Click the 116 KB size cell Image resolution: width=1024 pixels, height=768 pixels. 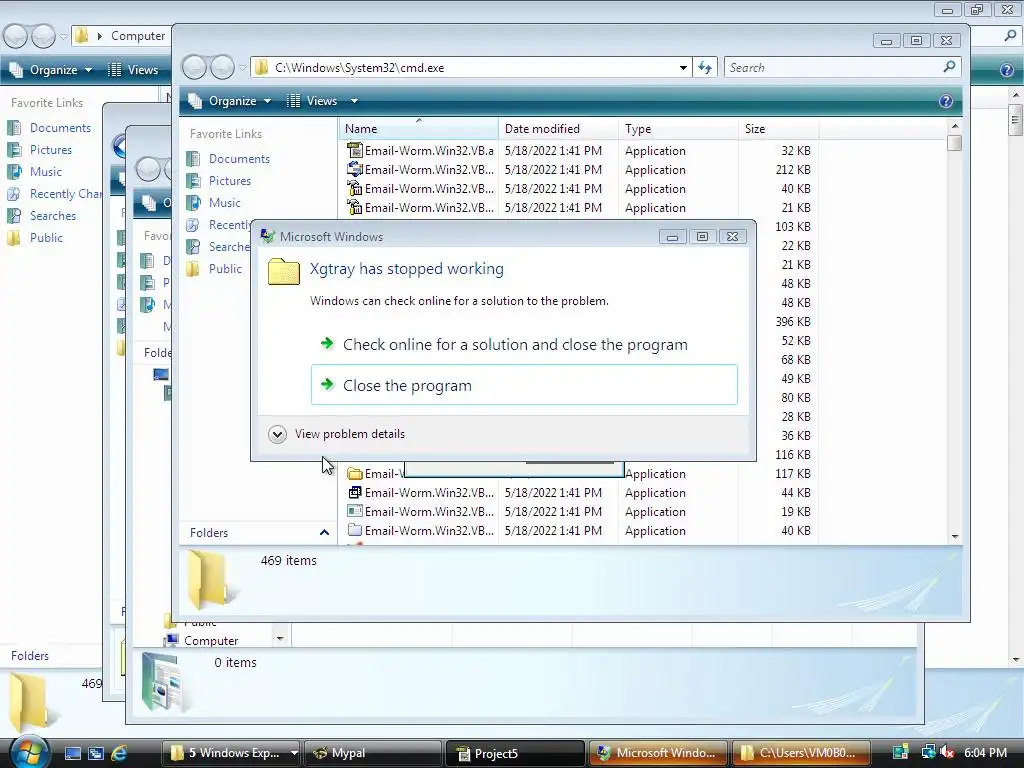[793, 455]
